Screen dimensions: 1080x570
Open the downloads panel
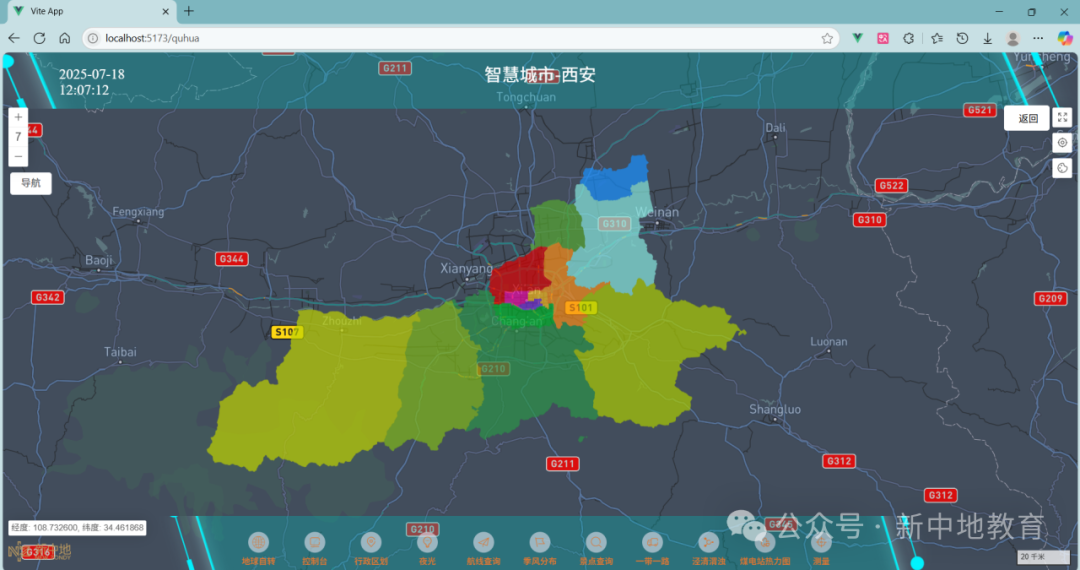pyautogui.click(x=988, y=39)
